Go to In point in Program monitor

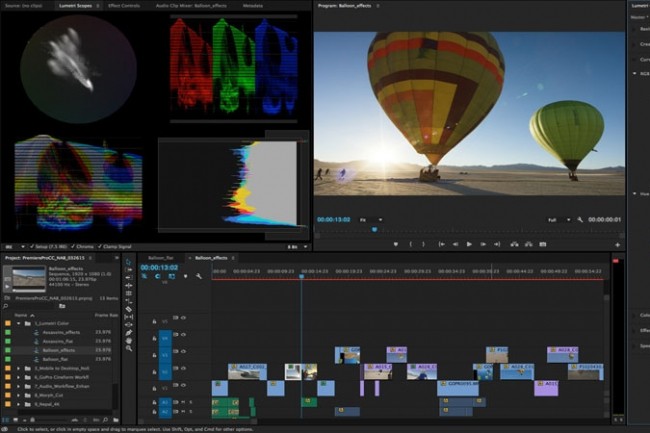click(x=442, y=244)
